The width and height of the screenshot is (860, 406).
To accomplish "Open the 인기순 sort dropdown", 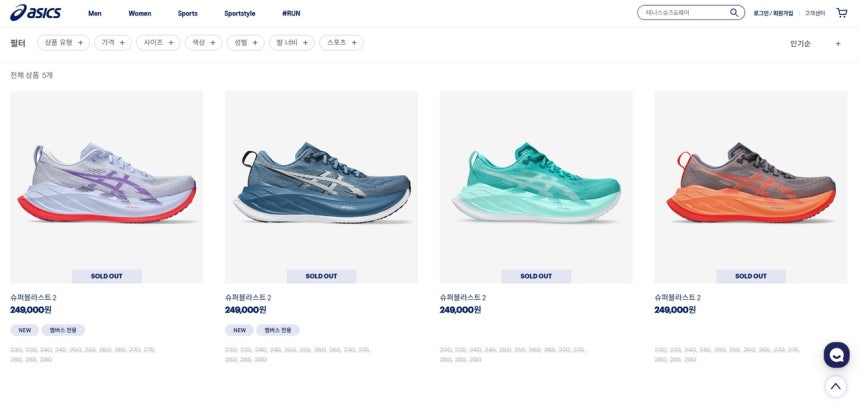I will pyautogui.click(x=815, y=44).
